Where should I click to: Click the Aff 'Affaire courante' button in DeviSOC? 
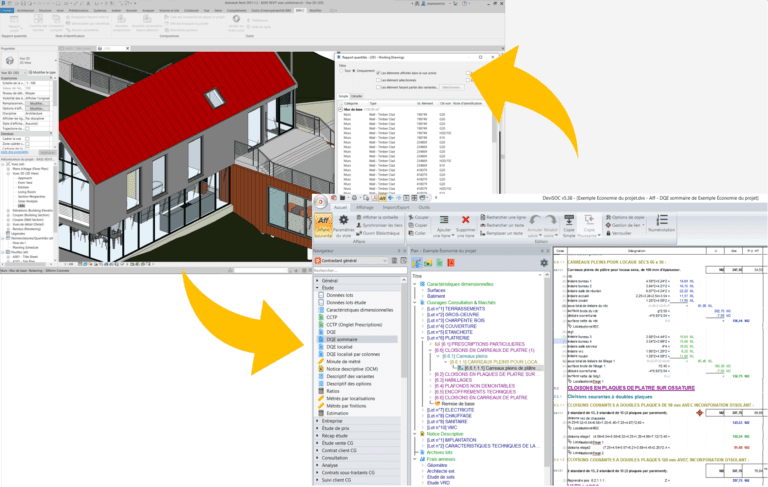click(323, 226)
